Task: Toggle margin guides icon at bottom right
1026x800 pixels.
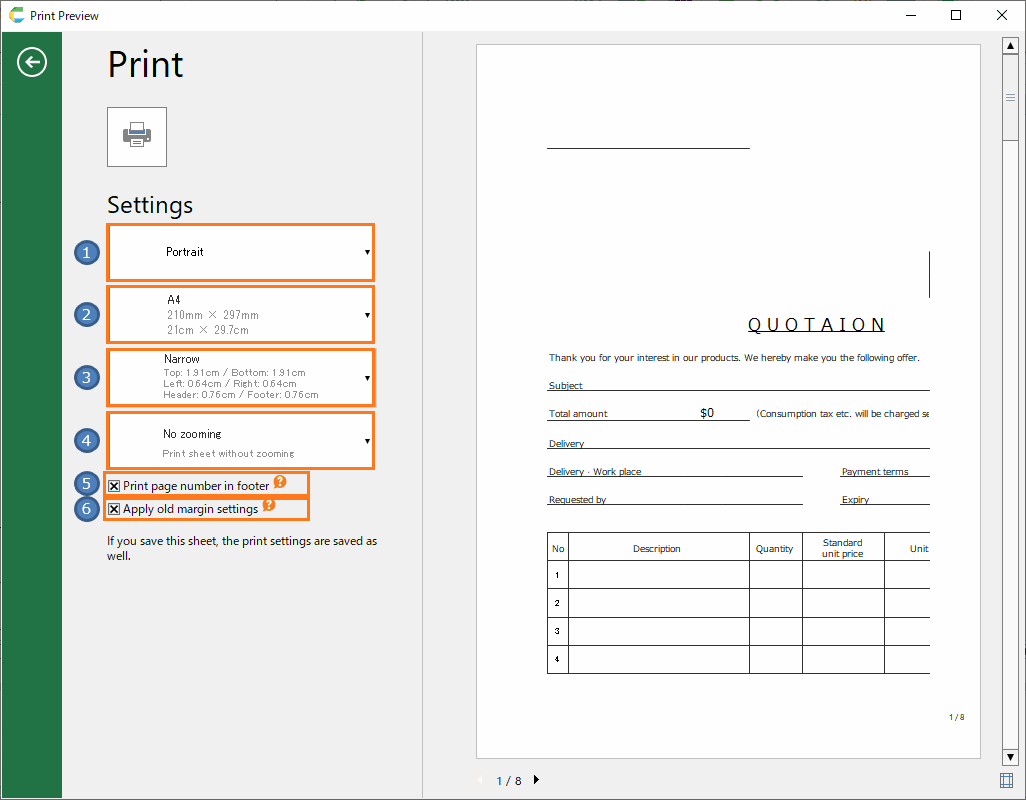Action: point(1008,780)
